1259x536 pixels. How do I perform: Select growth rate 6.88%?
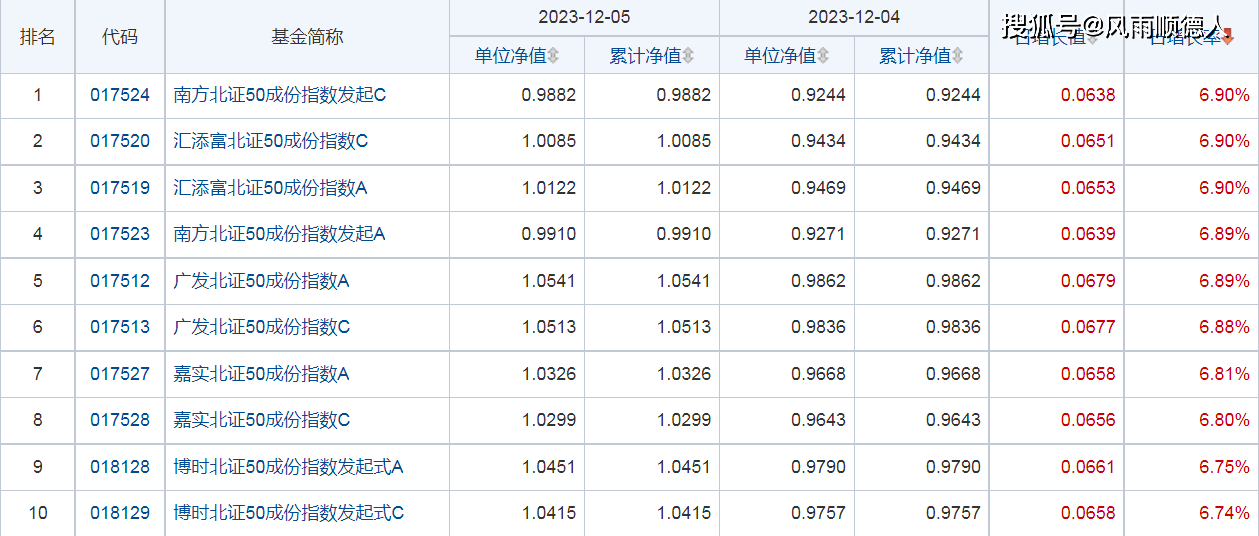[x=1224, y=327]
